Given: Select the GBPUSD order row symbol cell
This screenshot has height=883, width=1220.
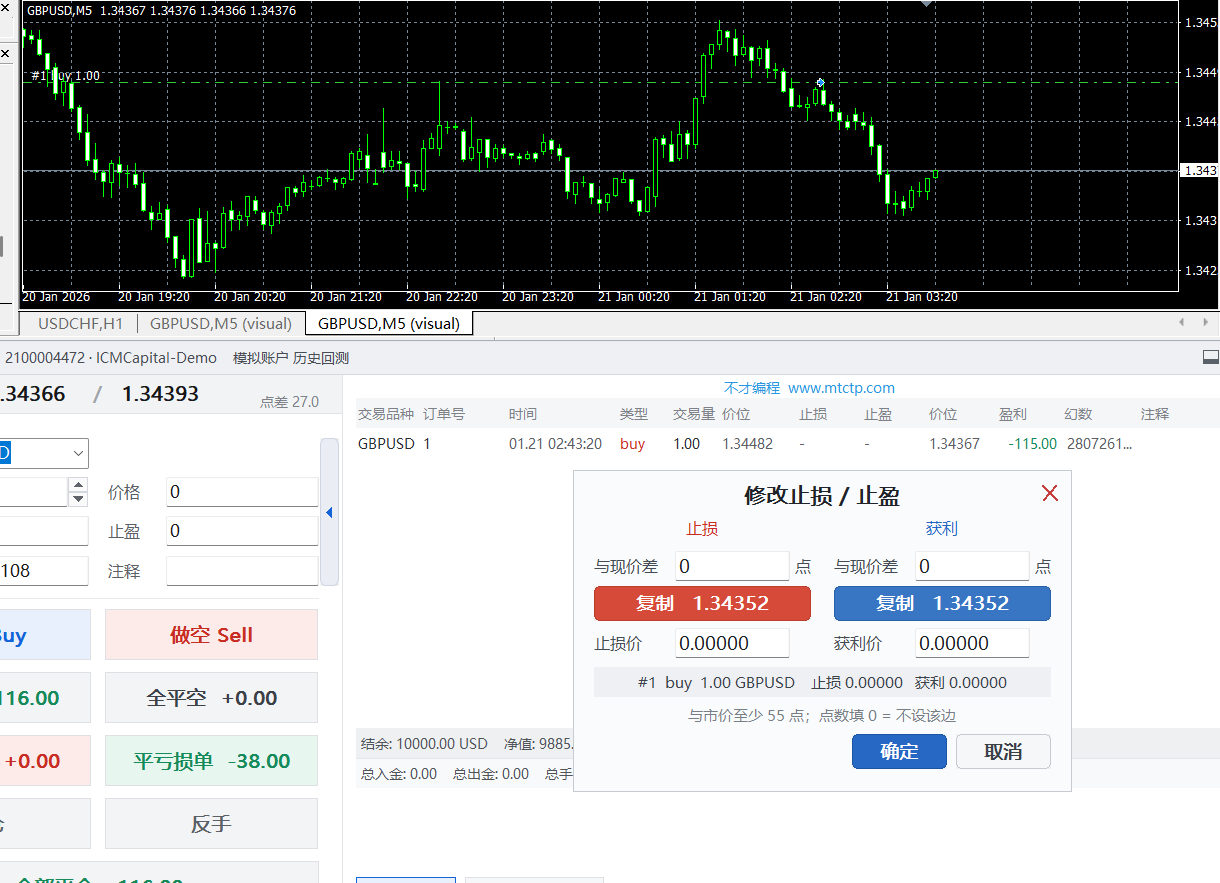Looking at the screenshot, I should pos(386,444).
